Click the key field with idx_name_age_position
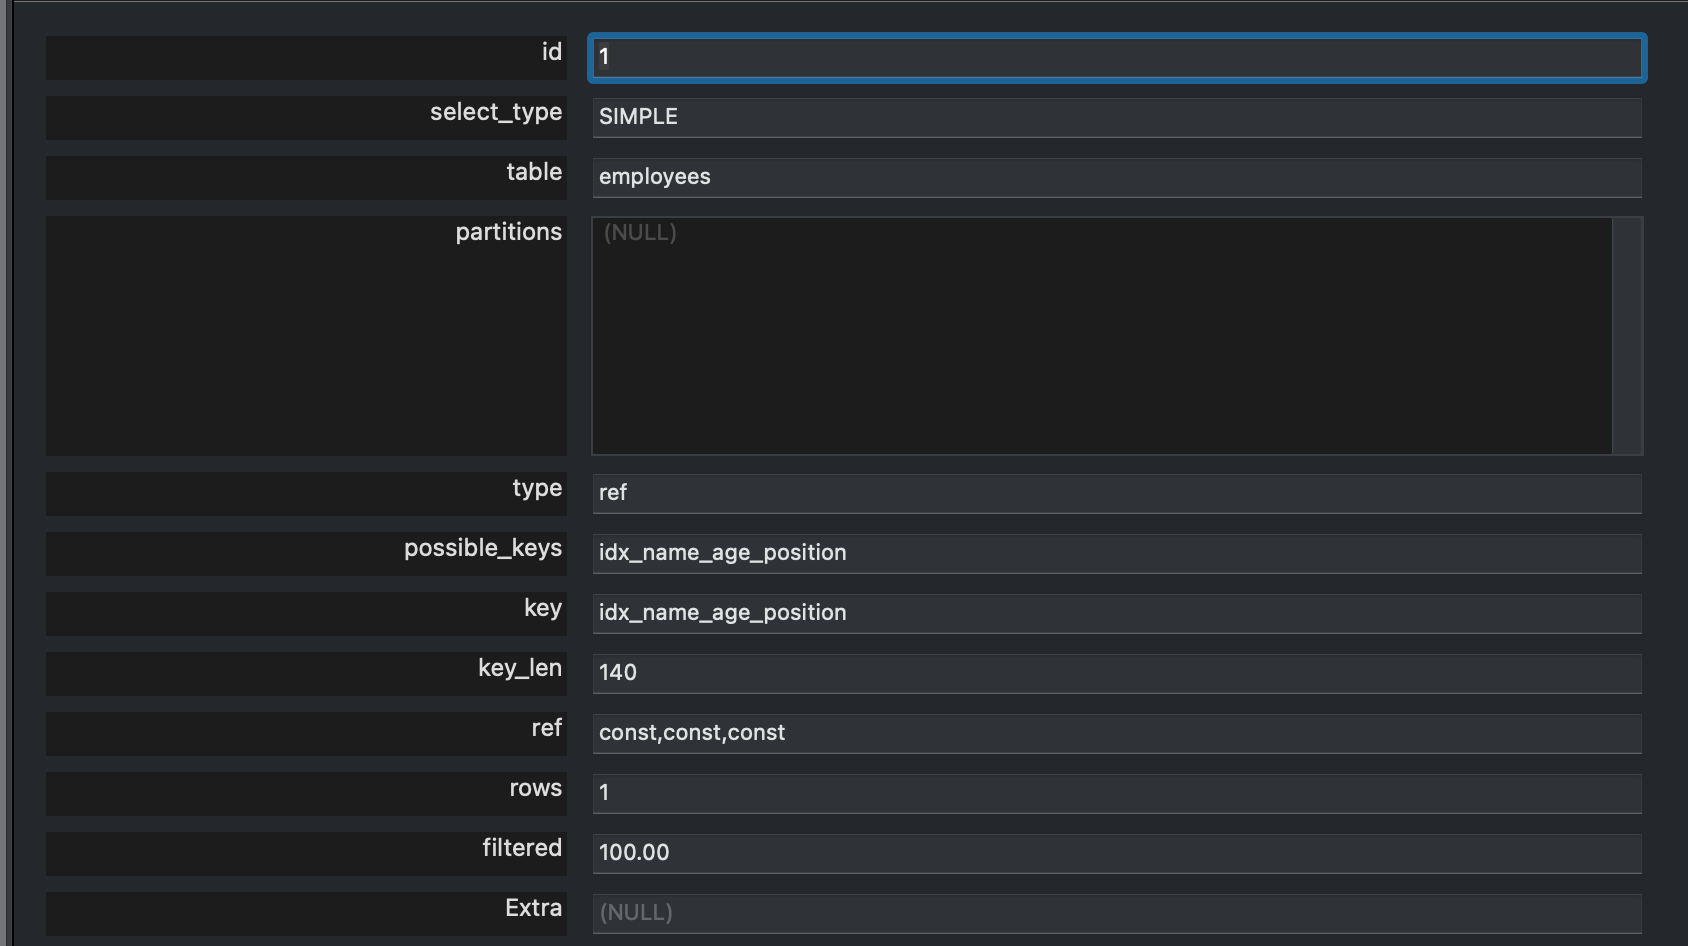This screenshot has width=1688, height=946. pyautogui.click(x=1116, y=613)
